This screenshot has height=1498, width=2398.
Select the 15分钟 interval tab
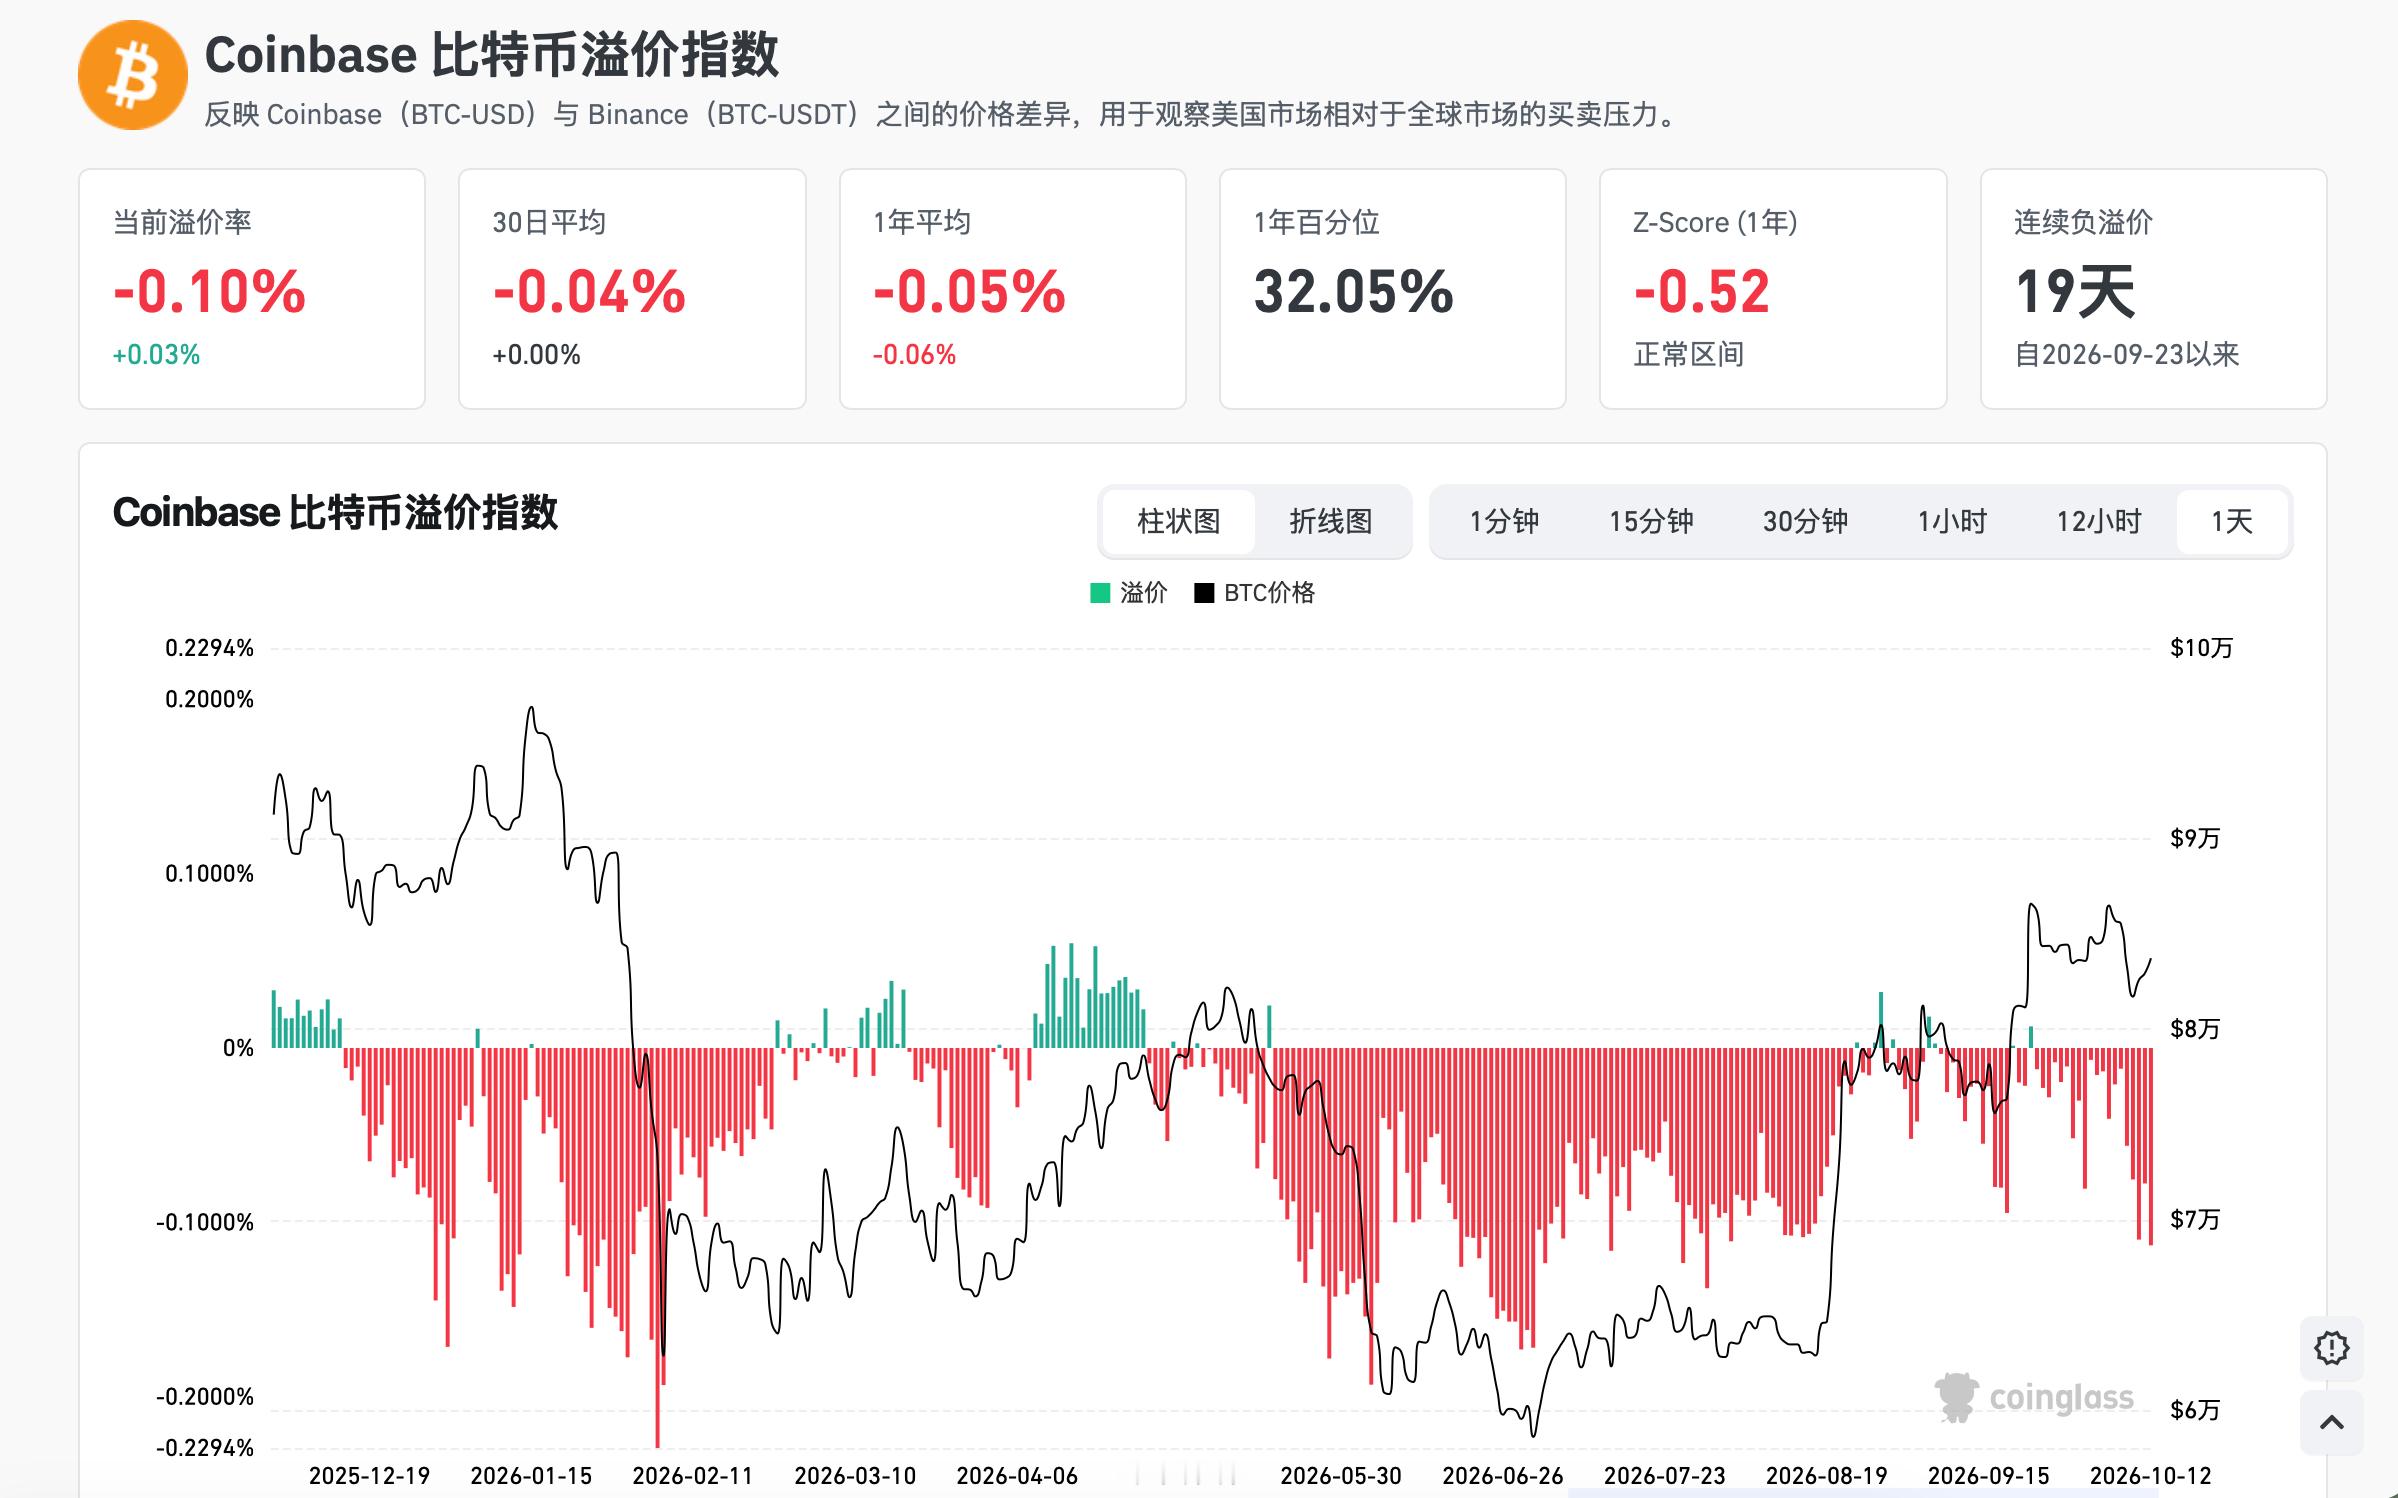click(1651, 521)
